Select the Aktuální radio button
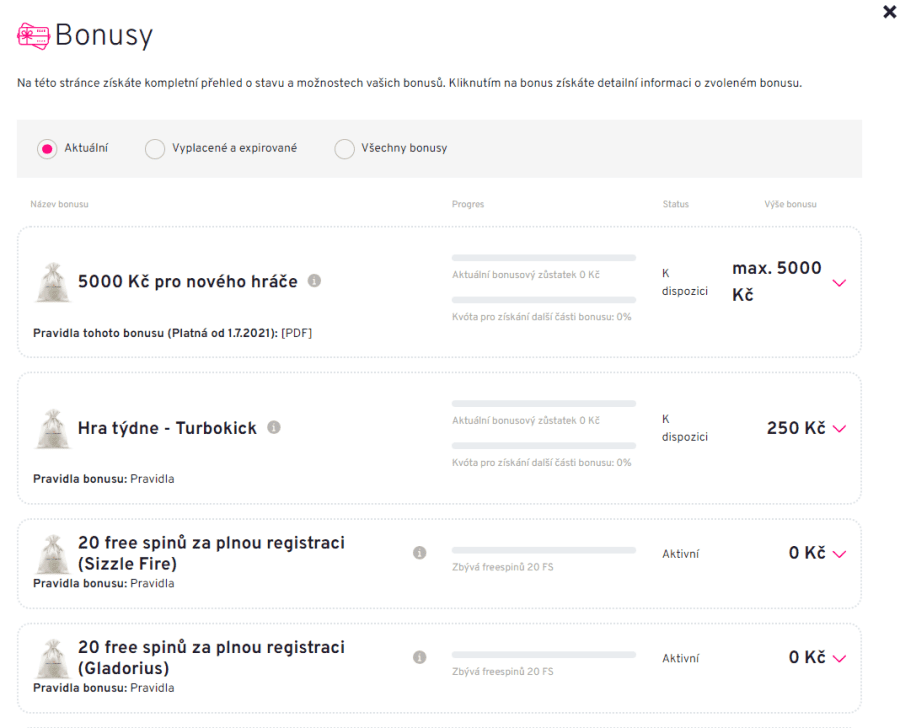The image size is (900, 728). [46, 149]
